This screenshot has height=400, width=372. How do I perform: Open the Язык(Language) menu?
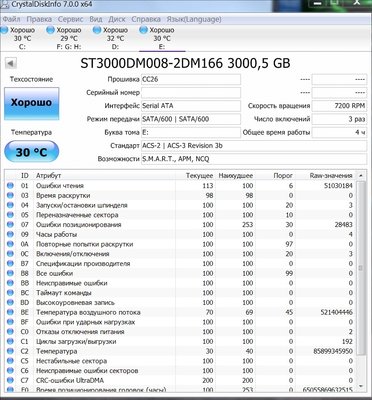click(194, 19)
